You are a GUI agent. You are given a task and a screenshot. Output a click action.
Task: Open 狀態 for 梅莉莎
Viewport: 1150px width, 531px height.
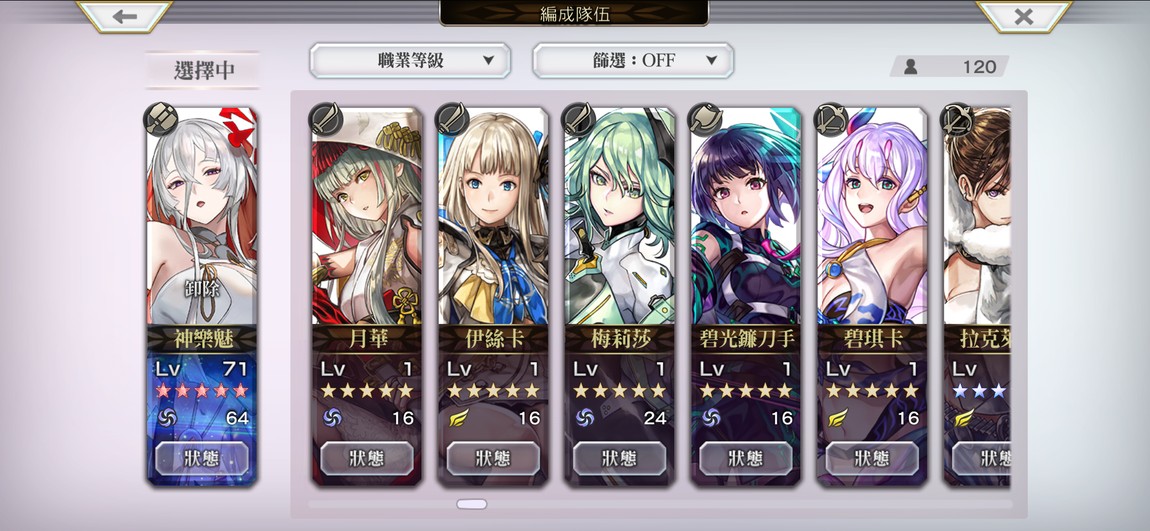[620, 458]
